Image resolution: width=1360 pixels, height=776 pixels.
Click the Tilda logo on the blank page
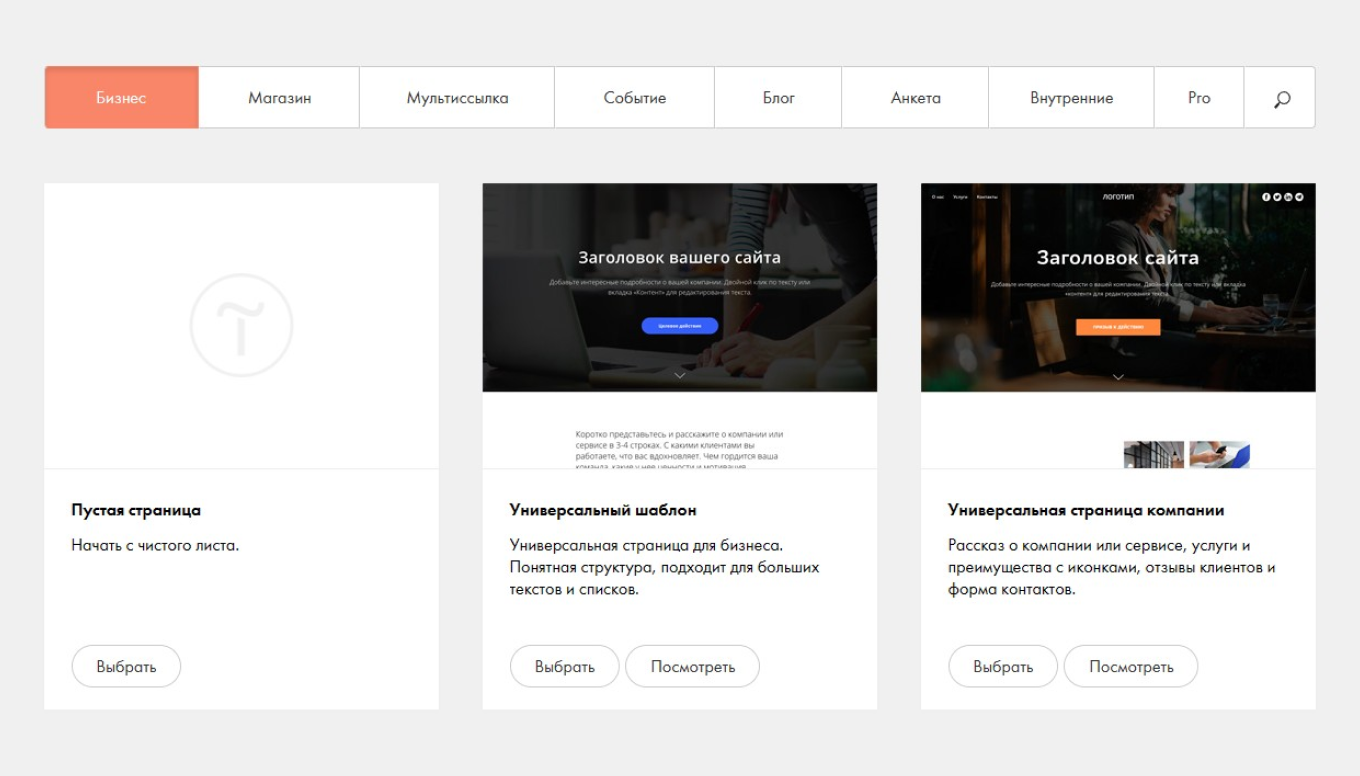(x=241, y=326)
